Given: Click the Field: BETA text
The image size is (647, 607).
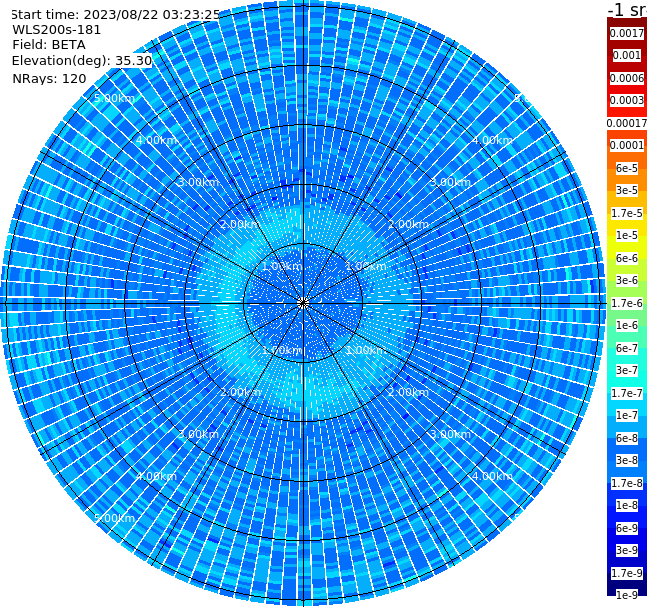Looking at the screenshot, I should point(49,45).
